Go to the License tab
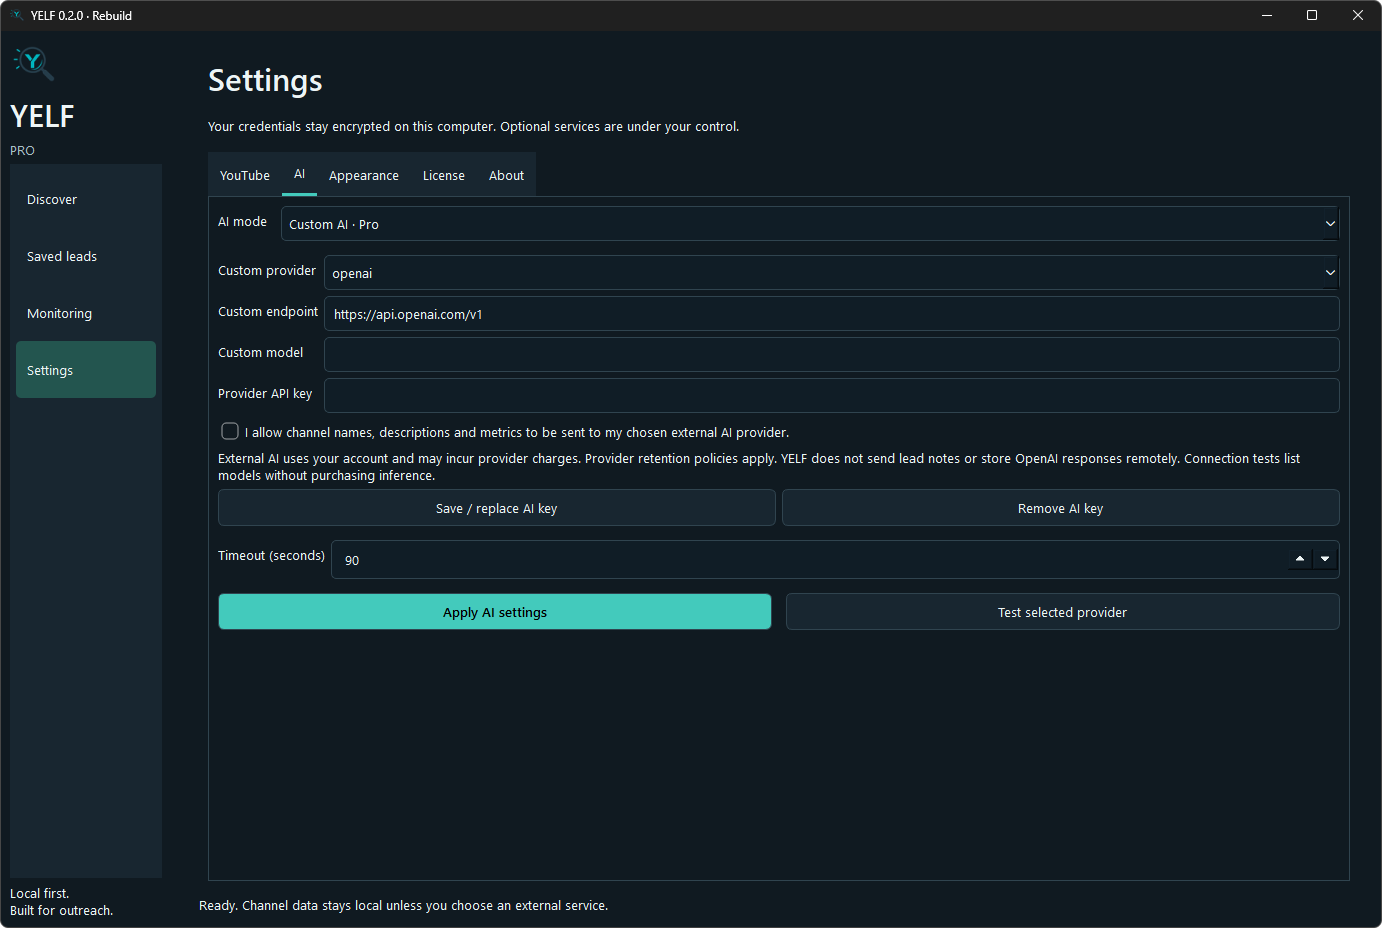 (444, 175)
